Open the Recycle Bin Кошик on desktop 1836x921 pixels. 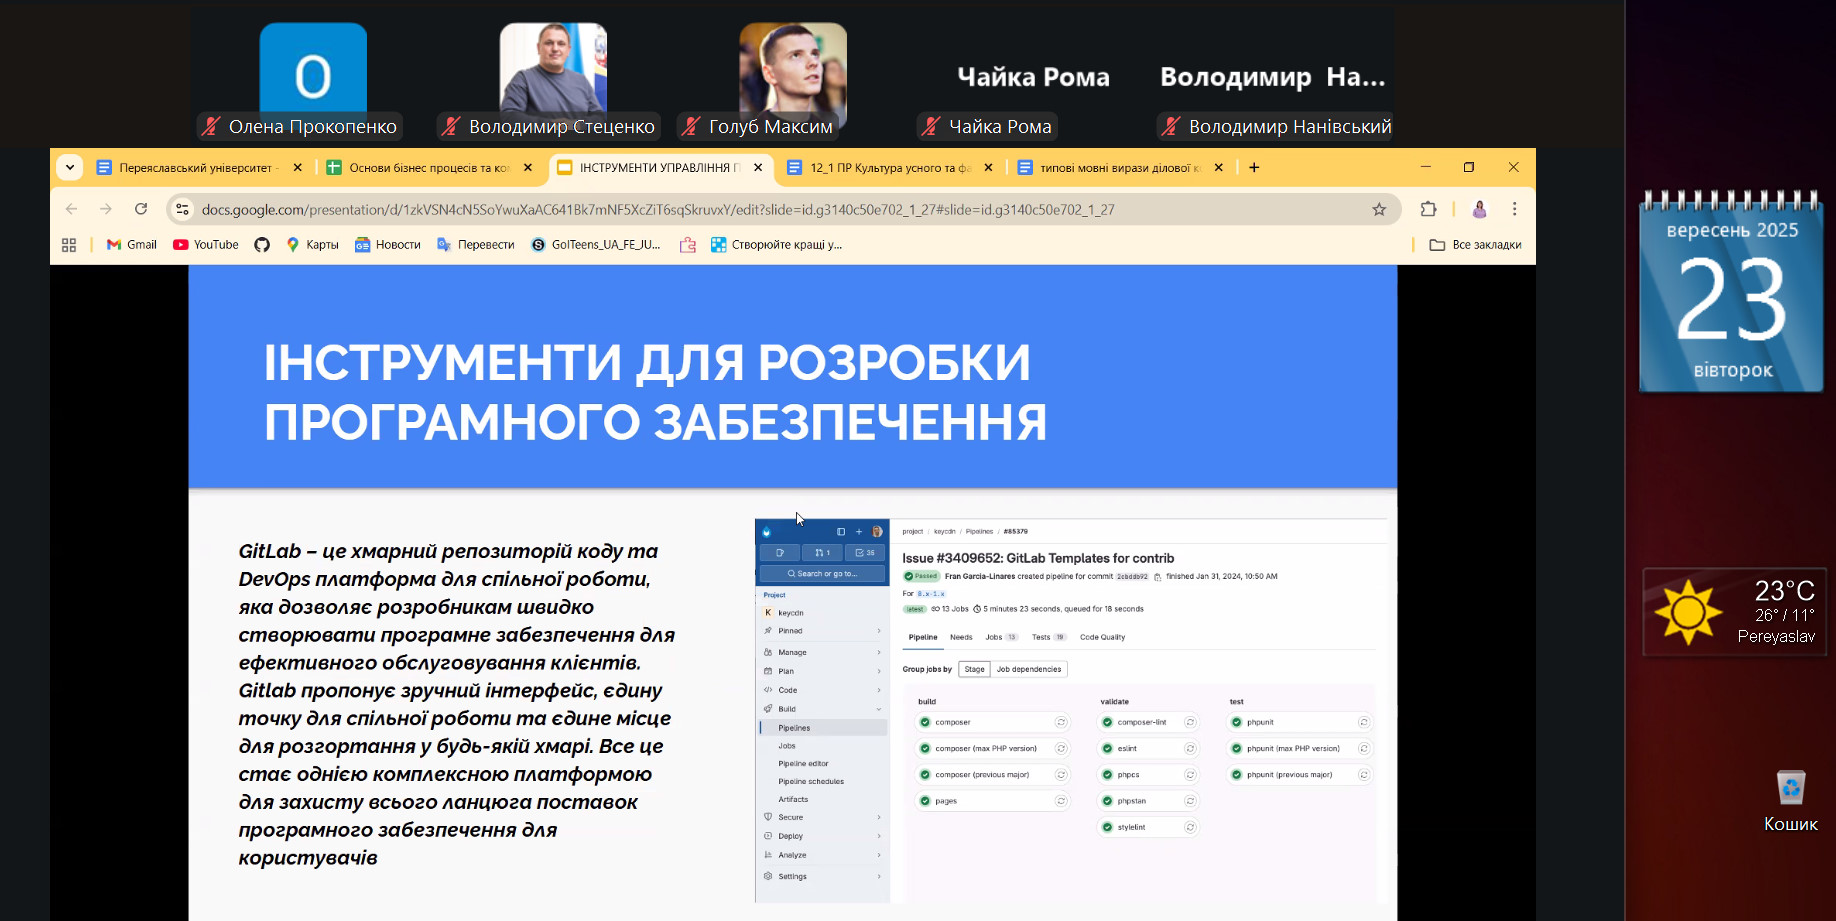tap(1790, 800)
